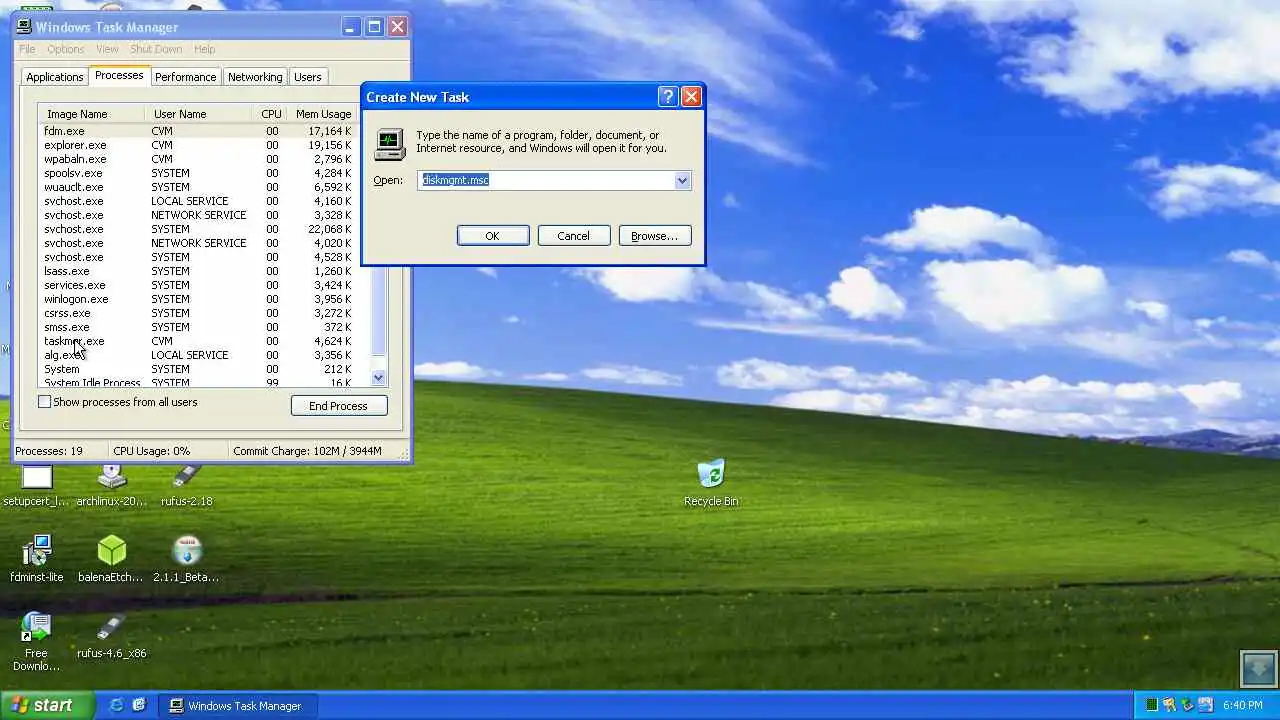Screen dimensions: 1280x720
Task: Select the Free Download Manager desktop icon
Action: (x=36, y=642)
